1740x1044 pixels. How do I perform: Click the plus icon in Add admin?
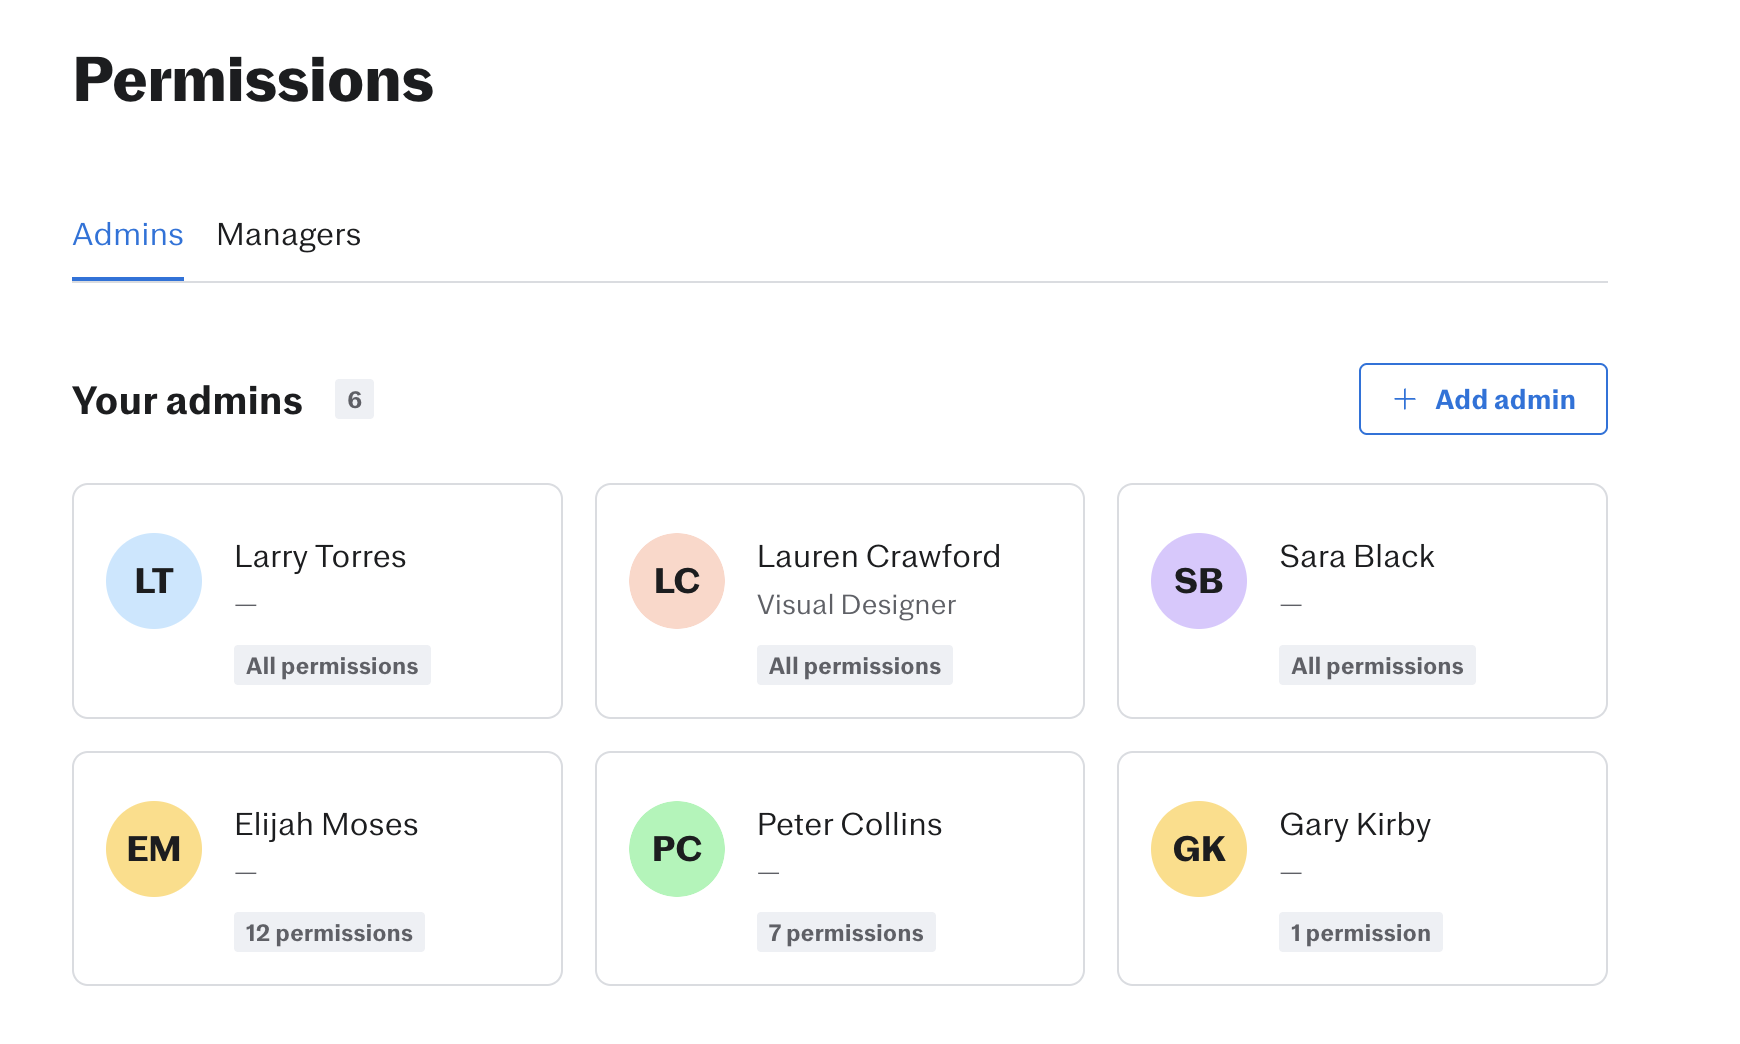(x=1405, y=399)
